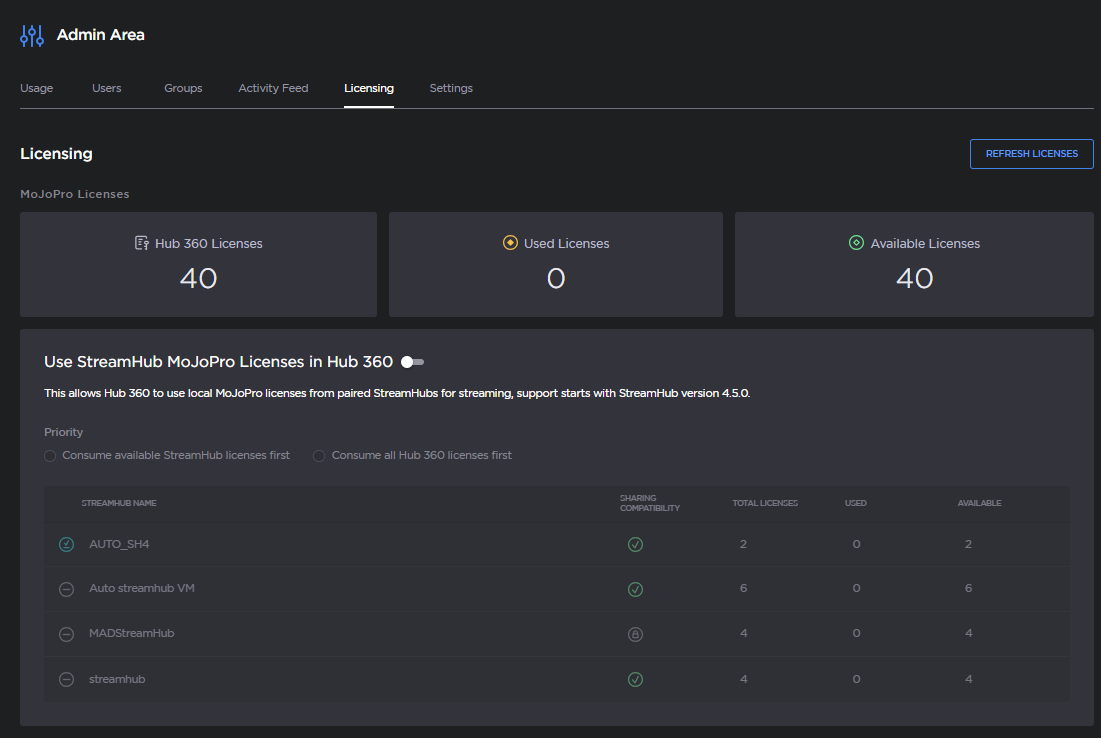
Task: Click the Hub 360 Licenses count 40
Action: click(199, 279)
